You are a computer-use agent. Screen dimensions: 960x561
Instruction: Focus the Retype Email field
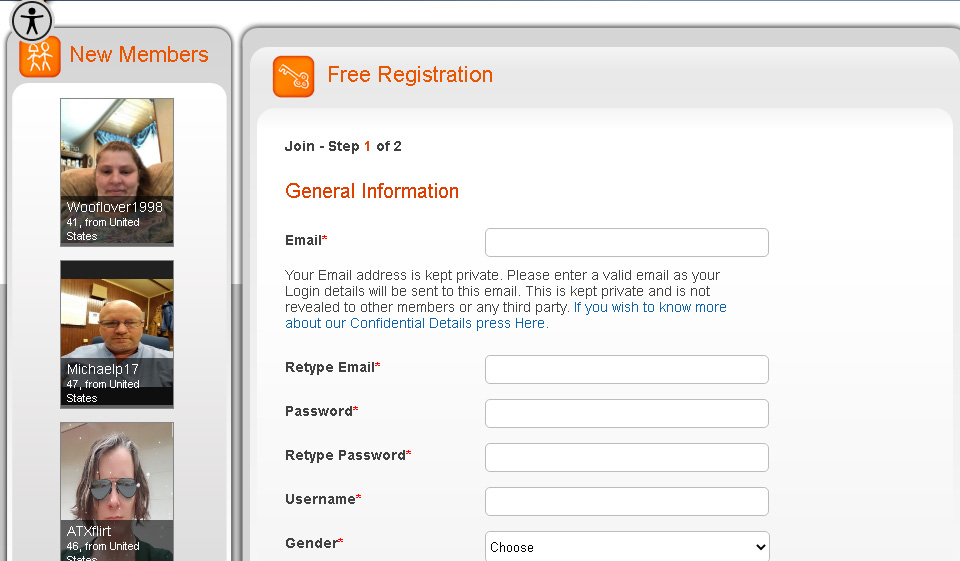627,369
